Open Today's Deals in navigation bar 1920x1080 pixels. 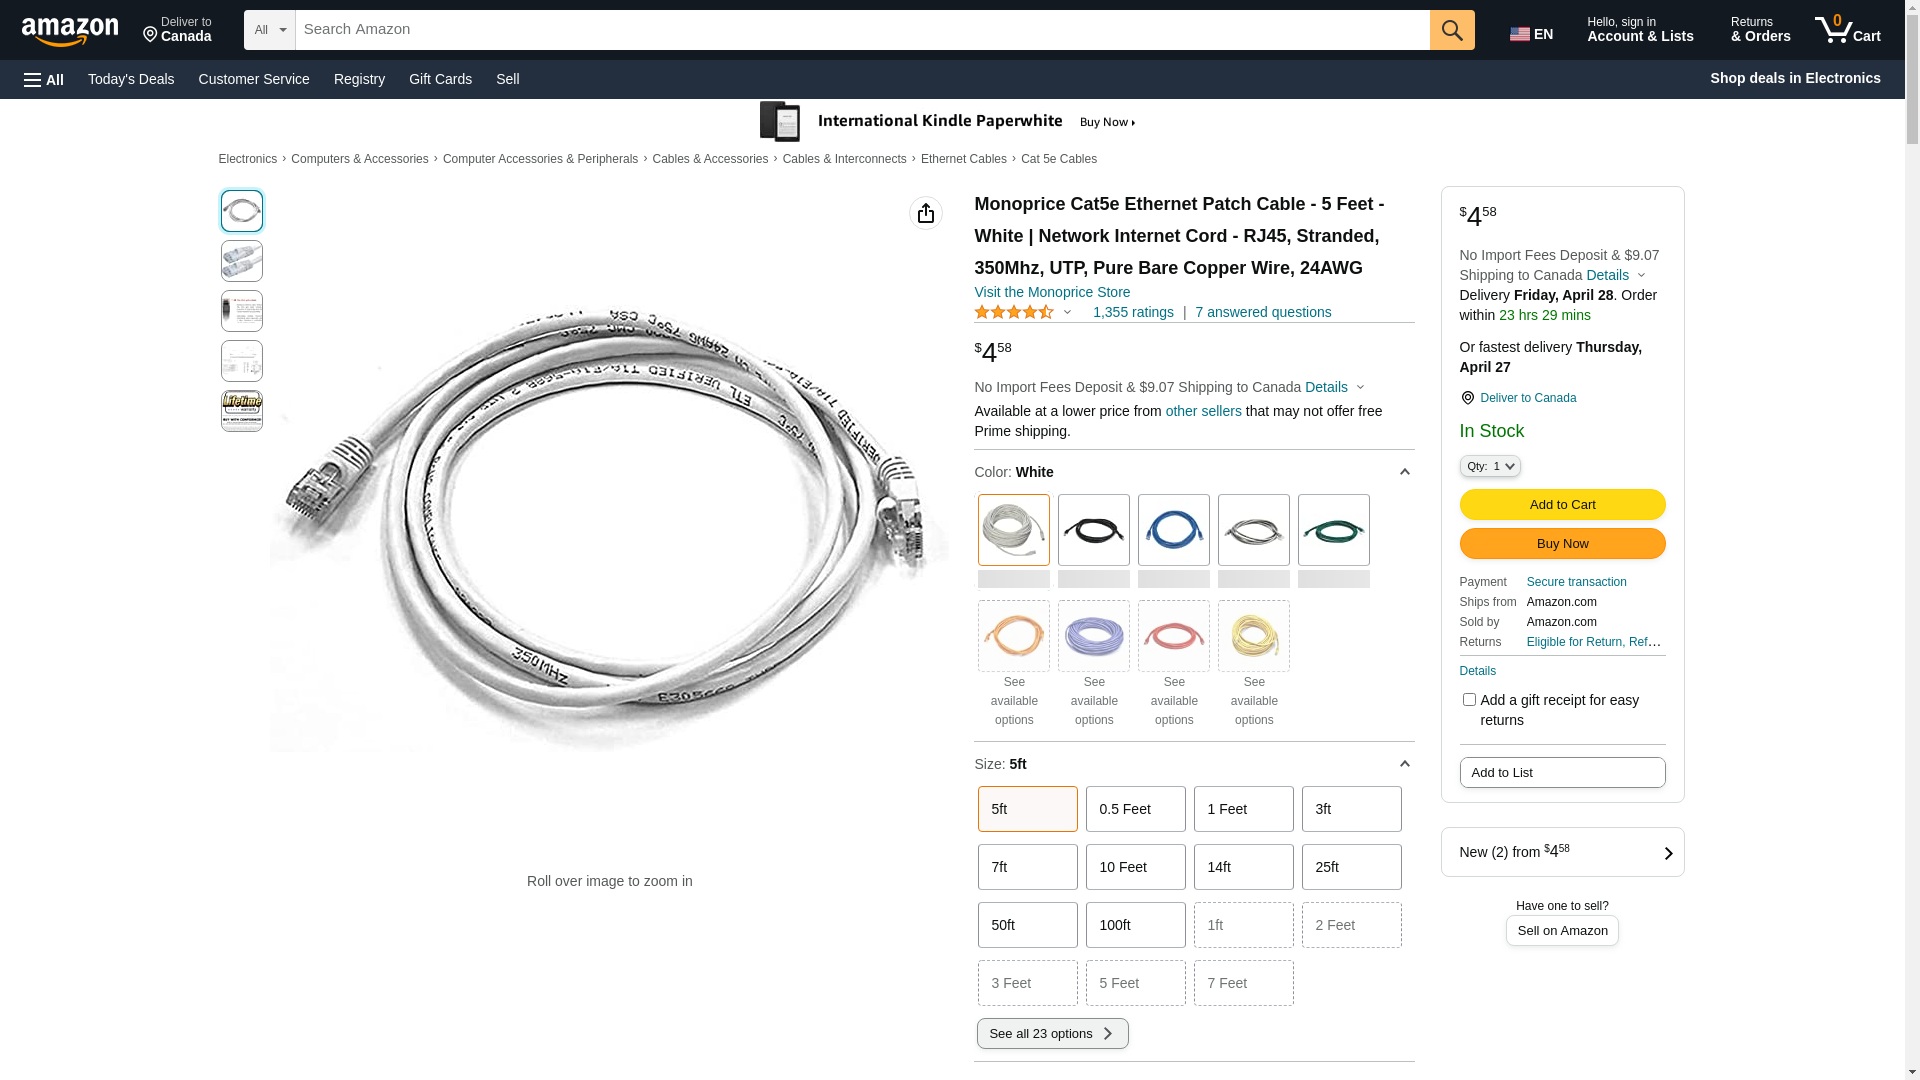click(131, 79)
